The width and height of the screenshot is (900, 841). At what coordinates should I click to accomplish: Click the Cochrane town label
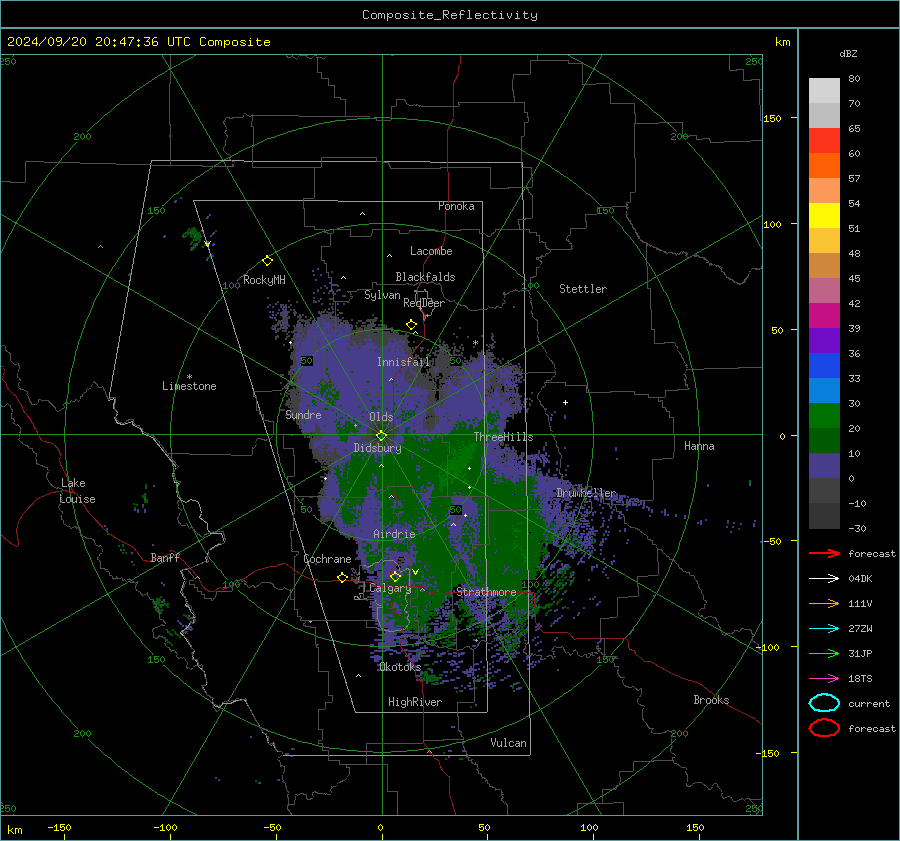(327, 559)
